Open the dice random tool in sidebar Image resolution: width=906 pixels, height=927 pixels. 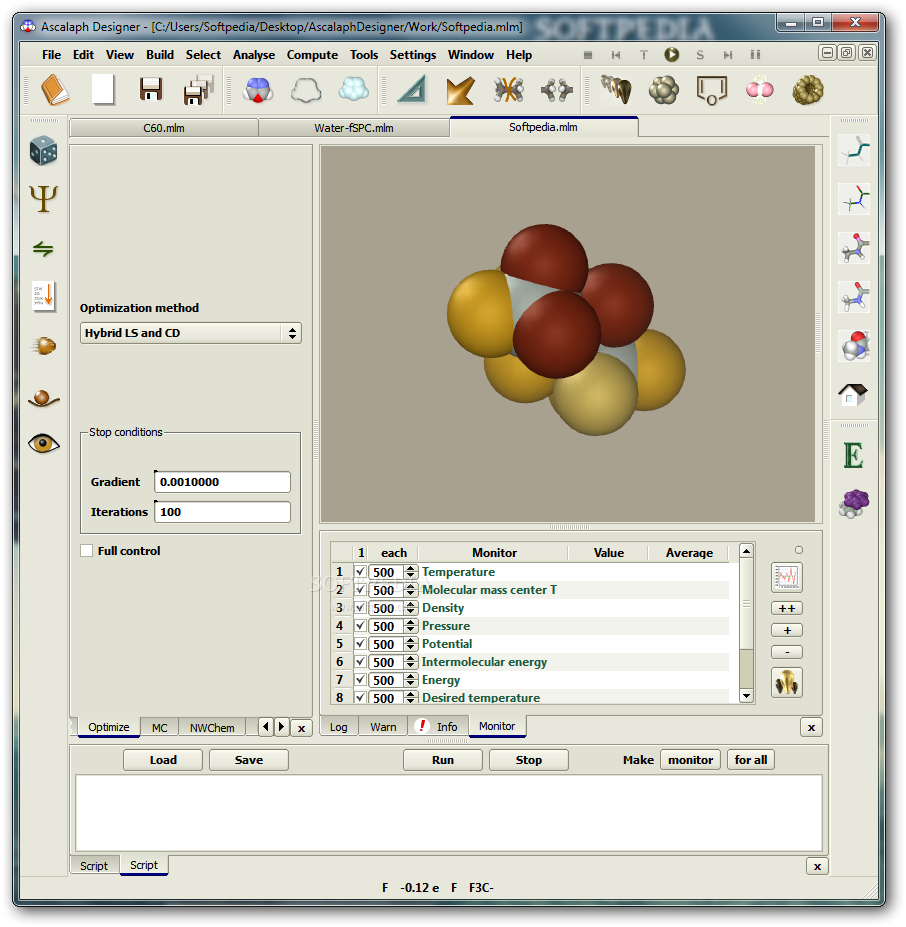coord(44,150)
